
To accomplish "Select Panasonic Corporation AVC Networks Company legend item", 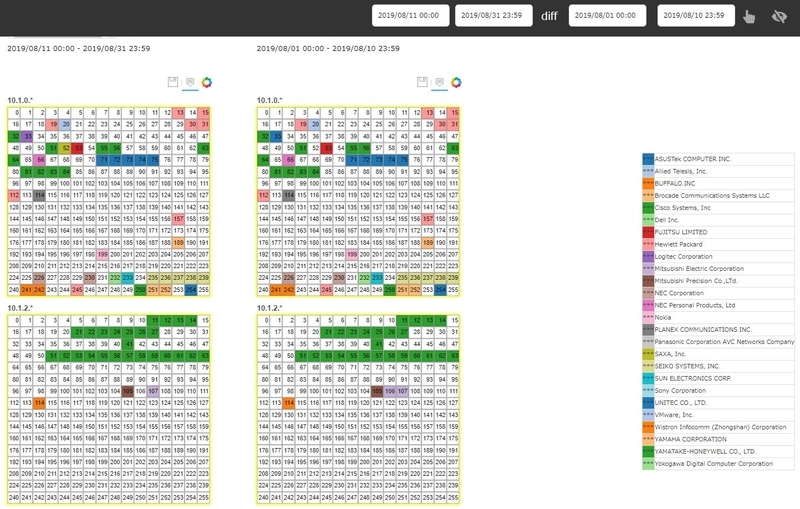I will pos(718,342).
